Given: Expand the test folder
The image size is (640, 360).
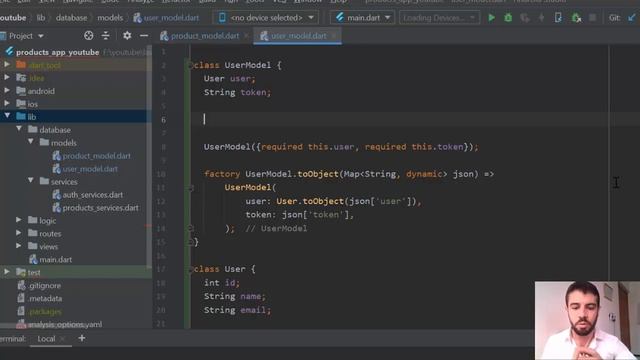Looking at the screenshot, I should tap(7, 272).
